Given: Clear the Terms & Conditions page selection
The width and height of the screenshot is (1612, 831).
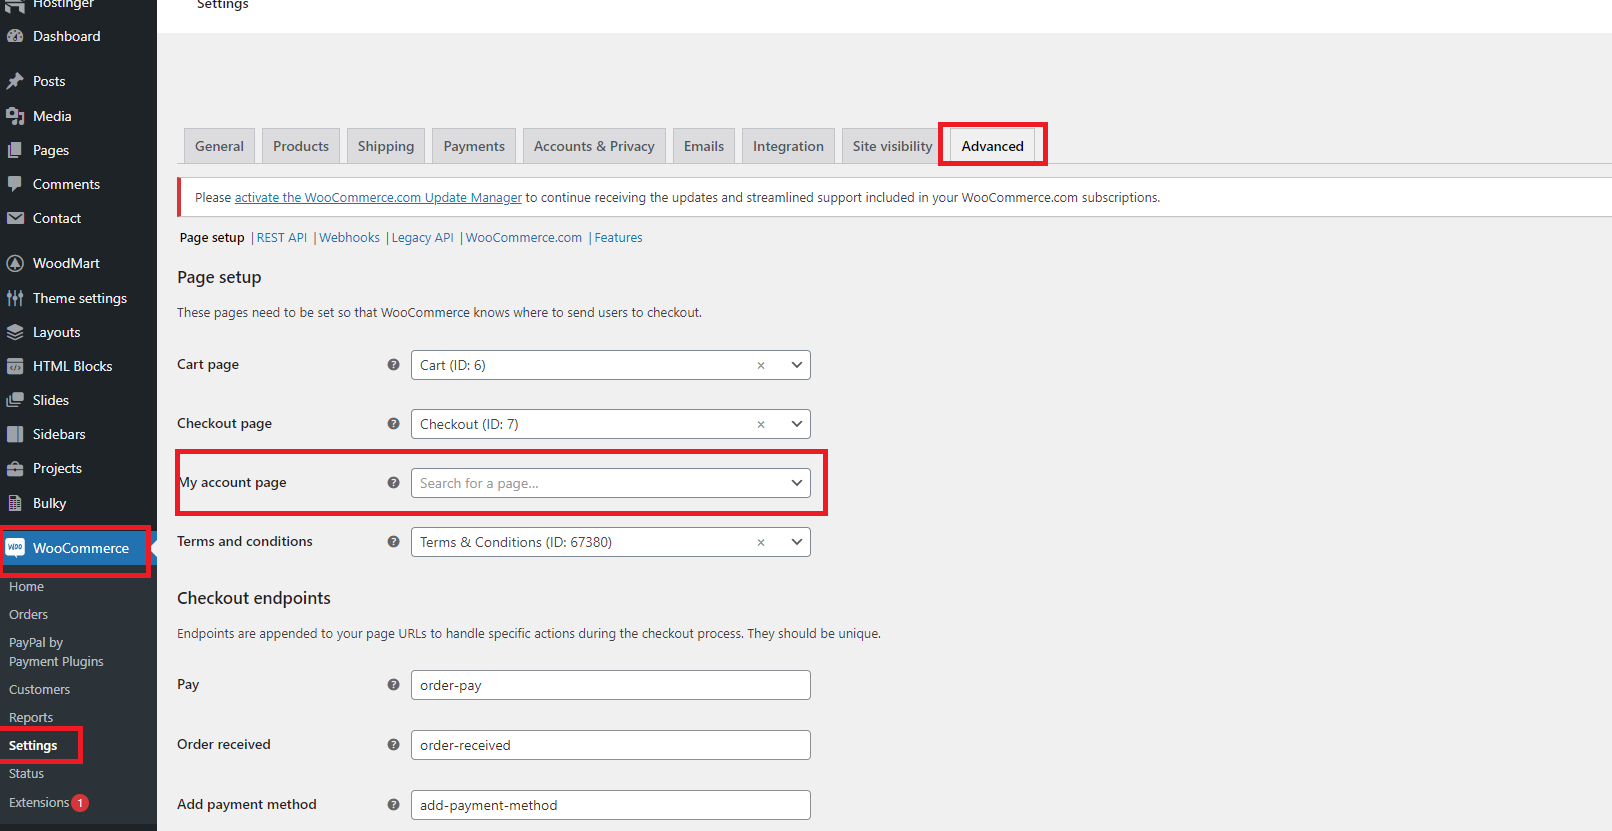Looking at the screenshot, I should tap(761, 543).
